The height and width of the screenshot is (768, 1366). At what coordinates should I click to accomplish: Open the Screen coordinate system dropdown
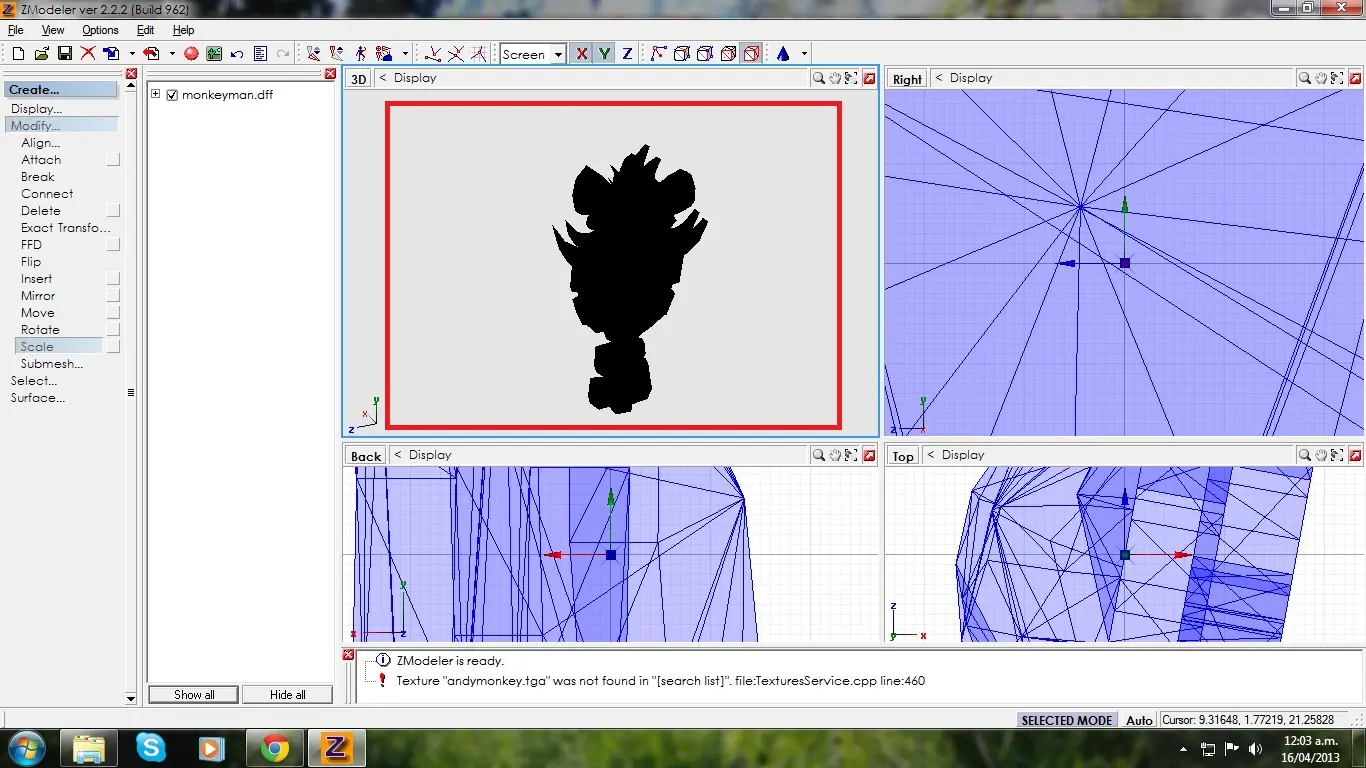pyautogui.click(x=558, y=54)
